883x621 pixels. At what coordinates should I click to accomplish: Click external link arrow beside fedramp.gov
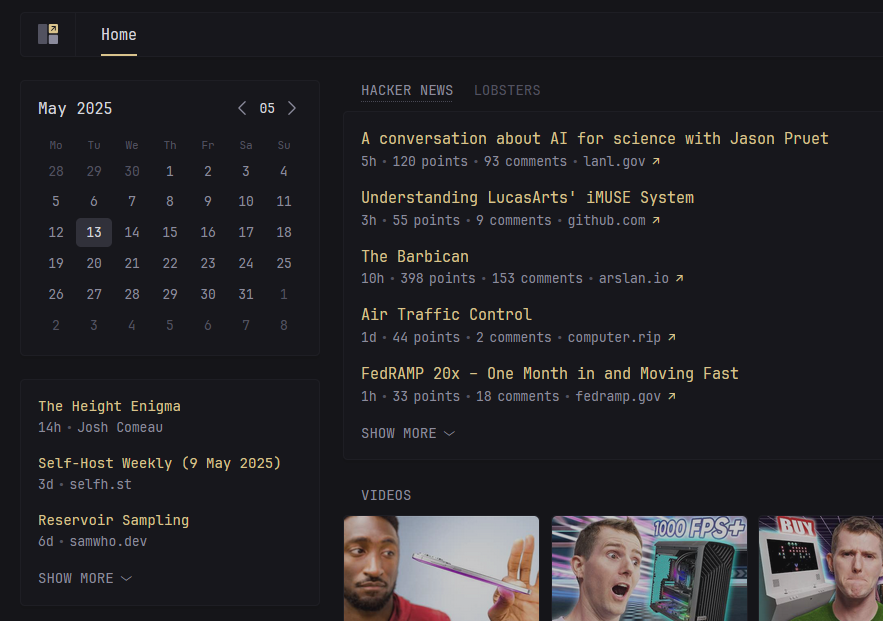pos(671,397)
